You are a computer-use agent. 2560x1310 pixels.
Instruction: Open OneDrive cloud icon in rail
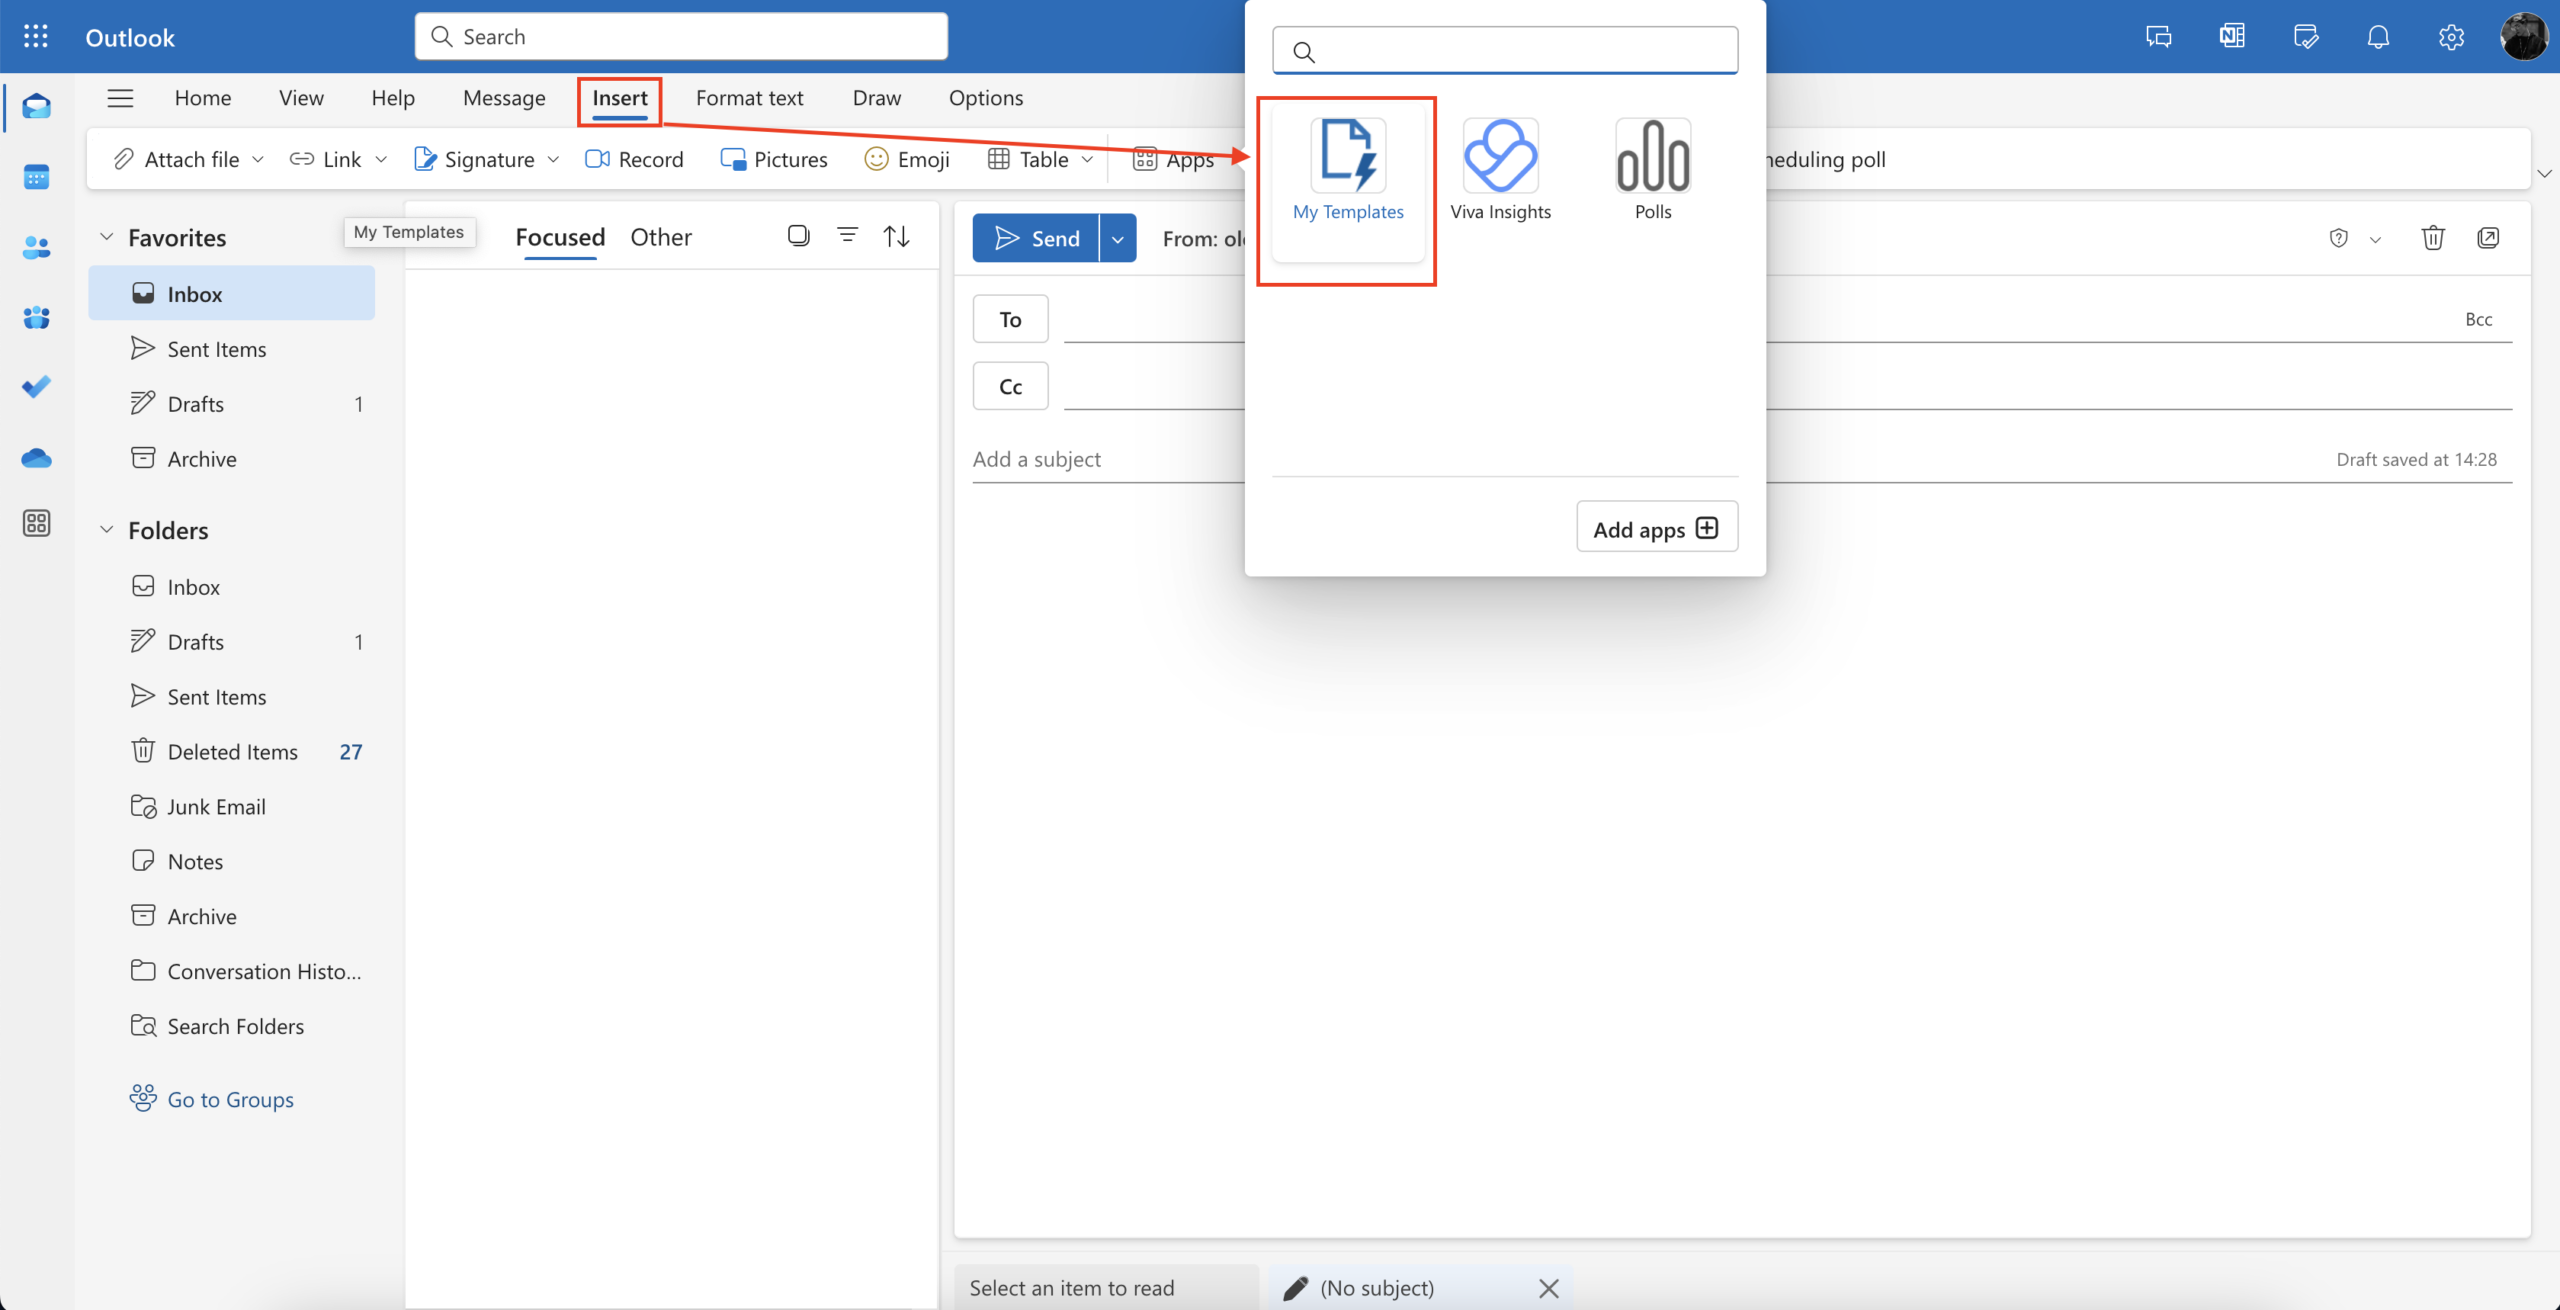[36, 458]
